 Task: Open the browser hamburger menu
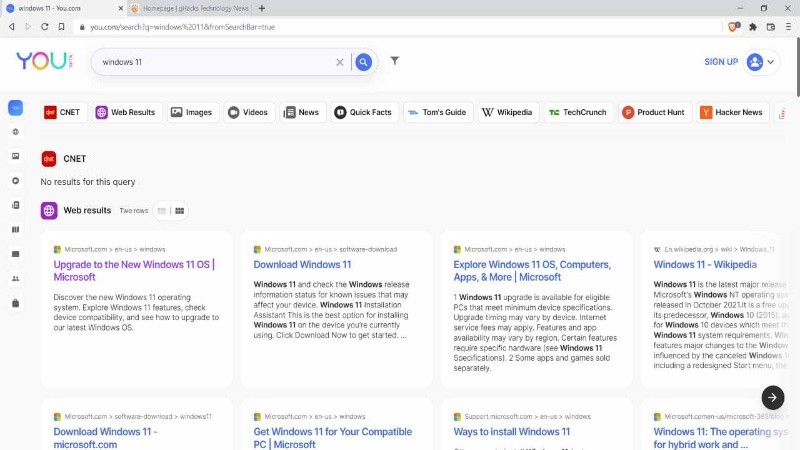pyautogui.click(x=787, y=27)
